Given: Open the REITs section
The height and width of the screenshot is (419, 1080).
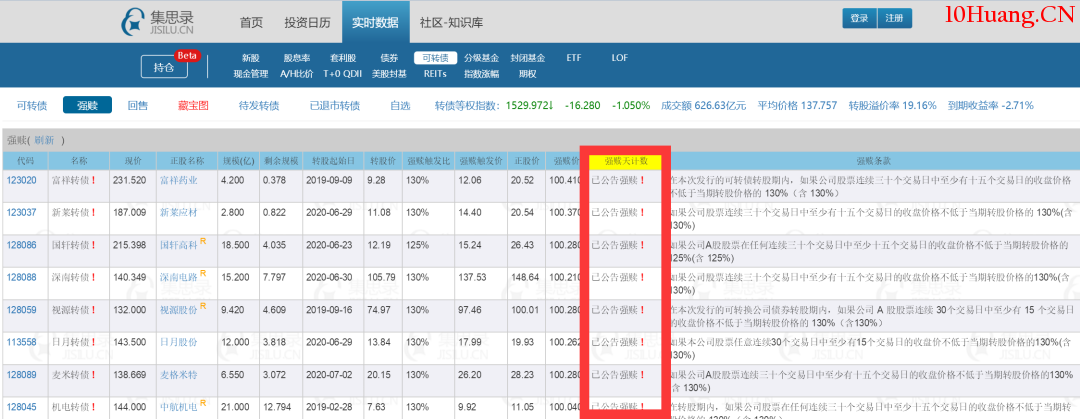Looking at the screenshot, I should point(435,74).
